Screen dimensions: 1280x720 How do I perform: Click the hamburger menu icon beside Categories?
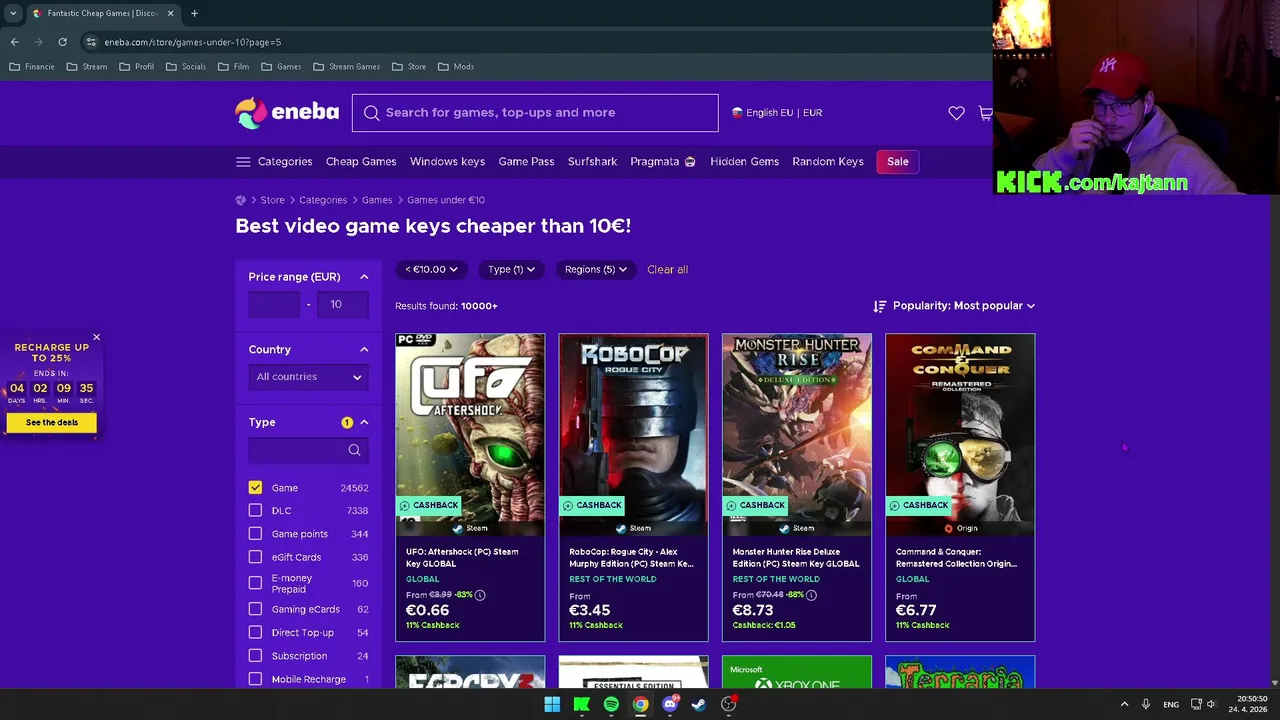243,162
